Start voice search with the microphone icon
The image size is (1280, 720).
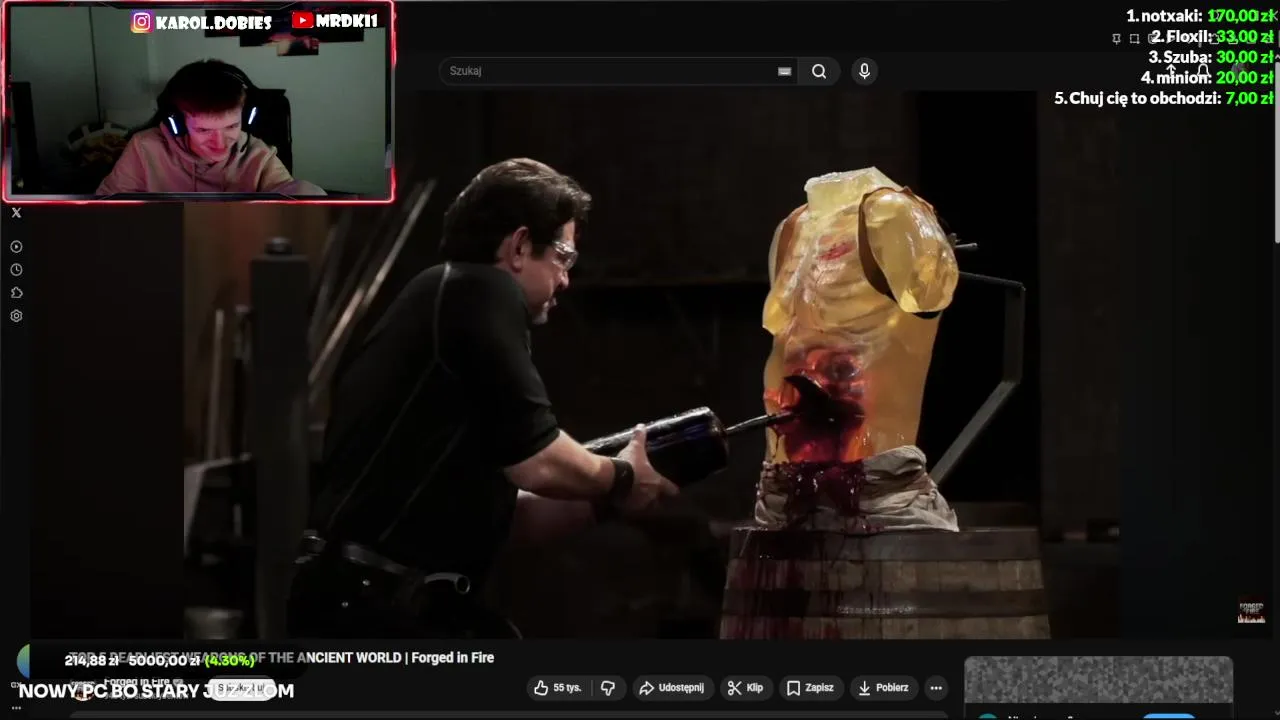pos(865,71)
